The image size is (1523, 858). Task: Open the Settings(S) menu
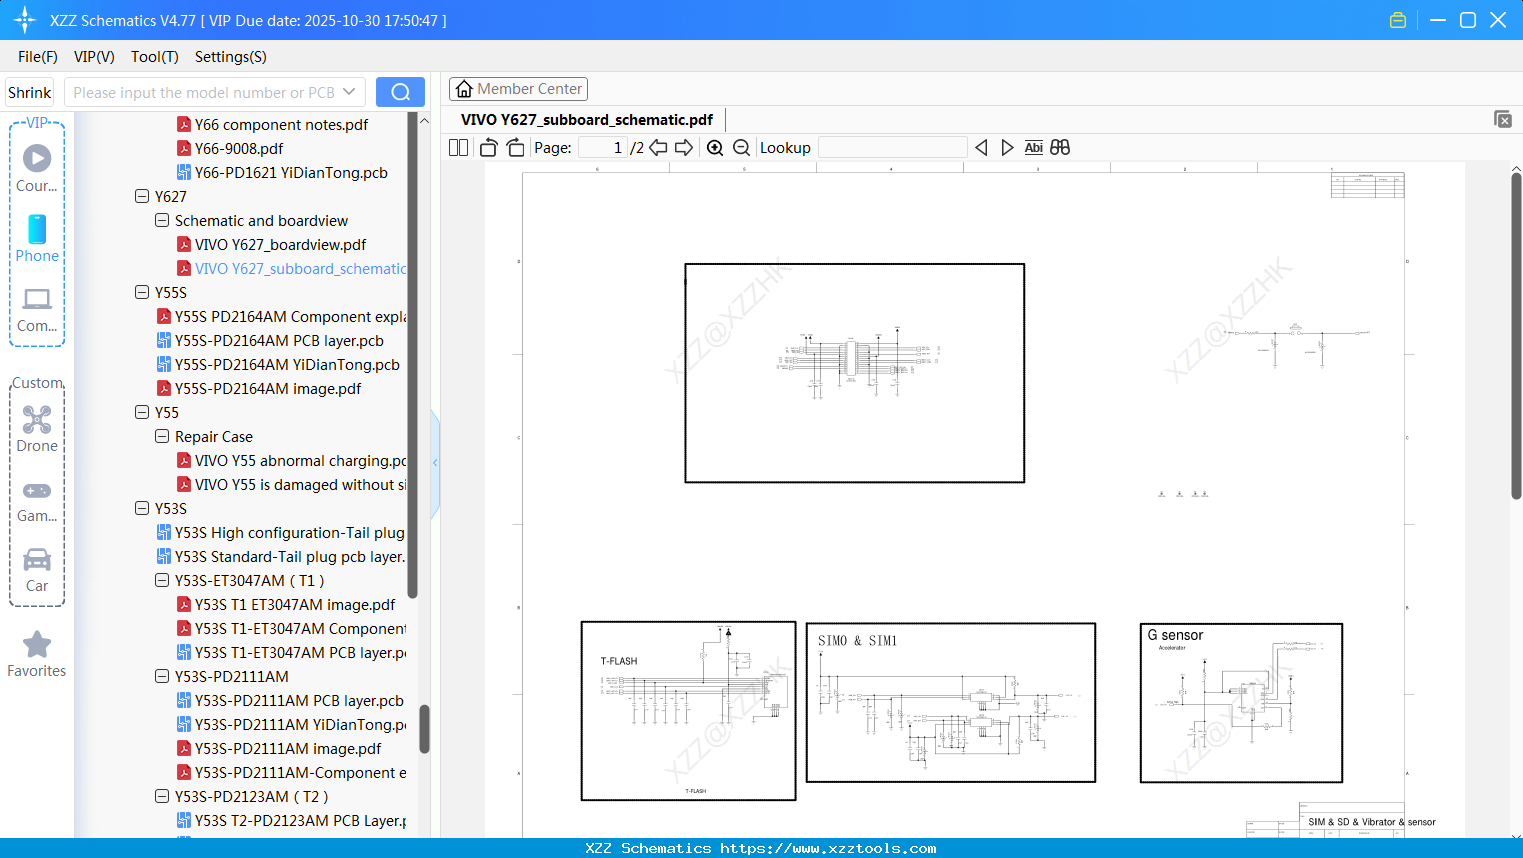click(x=230, y=57)
